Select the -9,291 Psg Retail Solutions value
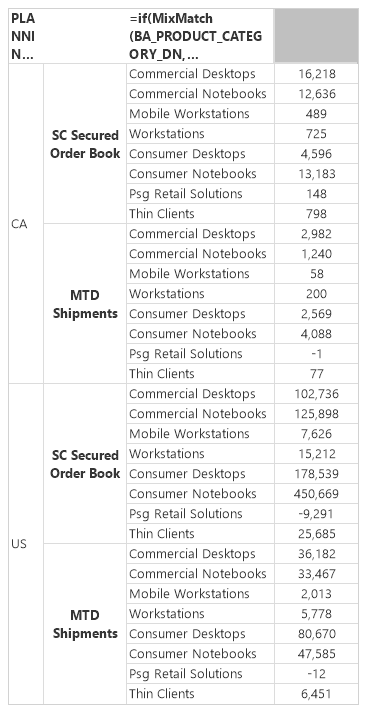Image resolution: width=376 pixels, height=714 pixels. tap(316, 514)
